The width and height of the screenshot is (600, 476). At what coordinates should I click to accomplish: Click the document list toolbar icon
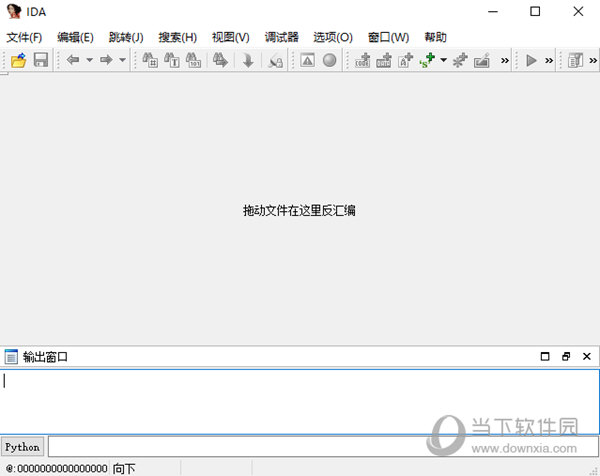[576, 60]
